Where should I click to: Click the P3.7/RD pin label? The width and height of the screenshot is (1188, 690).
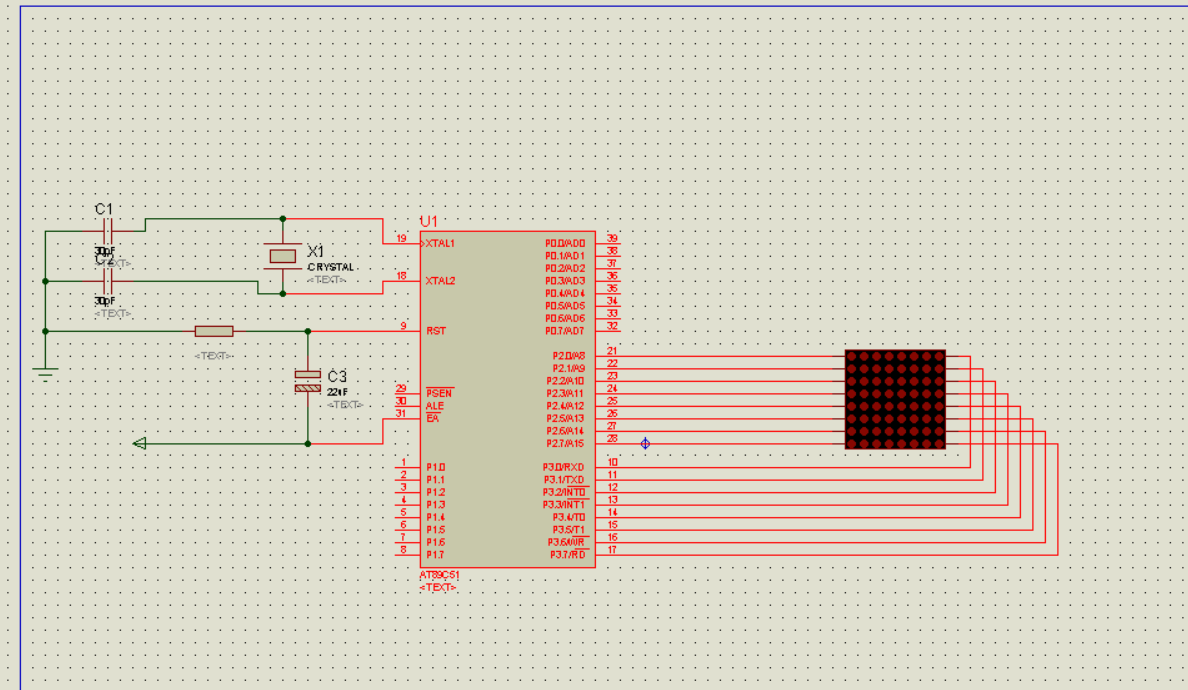pyautogui.click(x=568, y=555)
